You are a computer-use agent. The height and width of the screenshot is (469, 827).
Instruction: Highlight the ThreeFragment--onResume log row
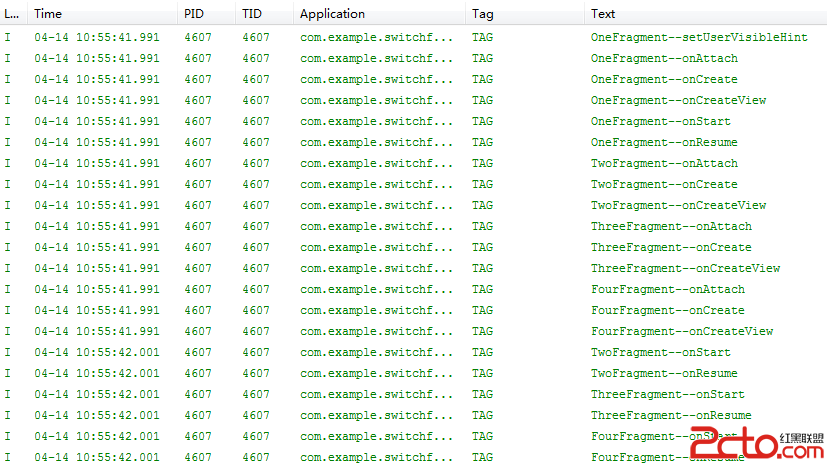[x=670, y=415]
